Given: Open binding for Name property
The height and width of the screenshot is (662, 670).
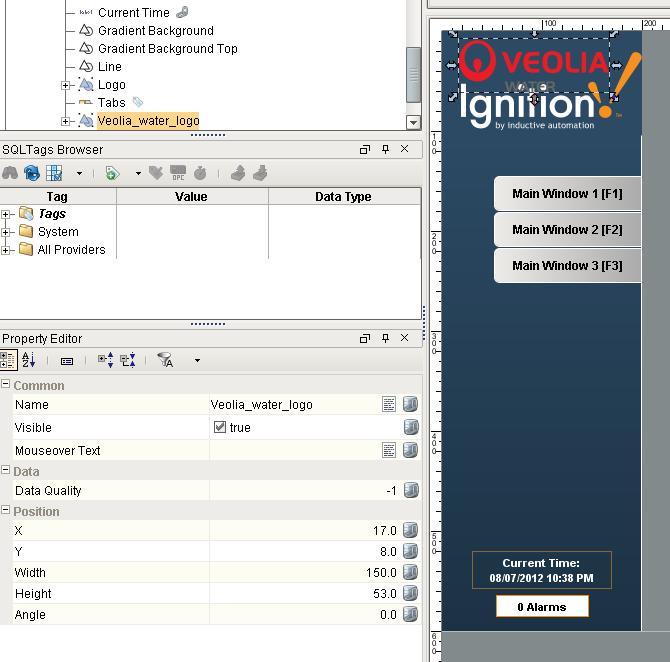Looking at the screenshot, I should tap(410, 404).
